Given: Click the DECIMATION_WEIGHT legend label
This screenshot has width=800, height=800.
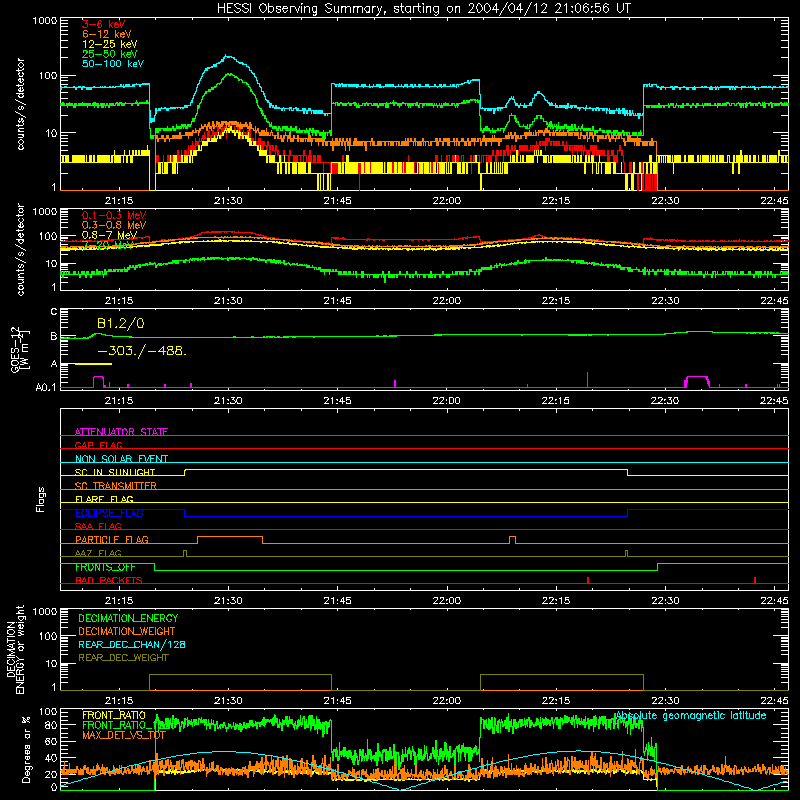Looking at the screenshot, I should [127, 631].
